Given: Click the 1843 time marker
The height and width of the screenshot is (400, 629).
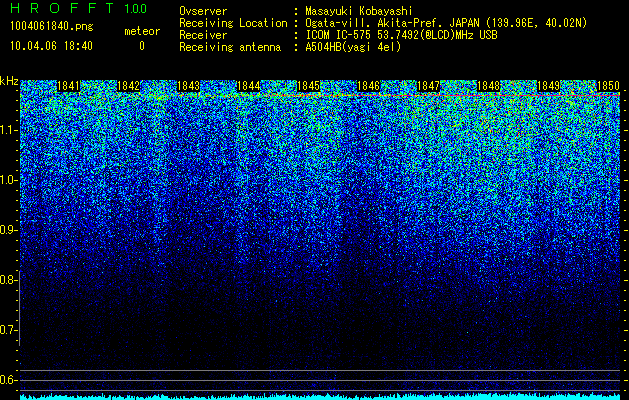Looking at the screenshot, I should 189,86.
